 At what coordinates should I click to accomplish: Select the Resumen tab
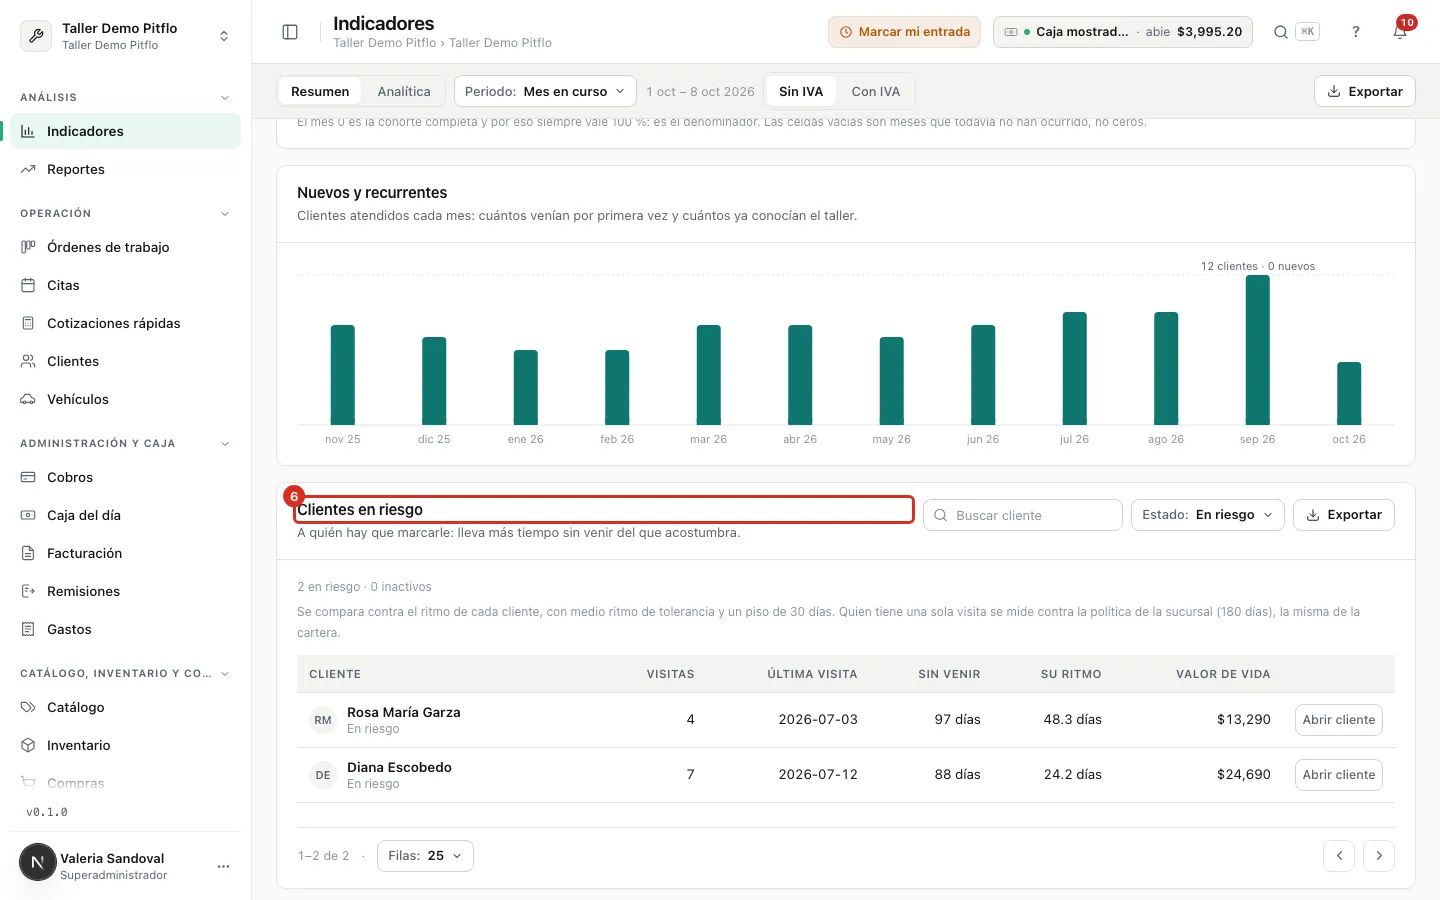320,91
